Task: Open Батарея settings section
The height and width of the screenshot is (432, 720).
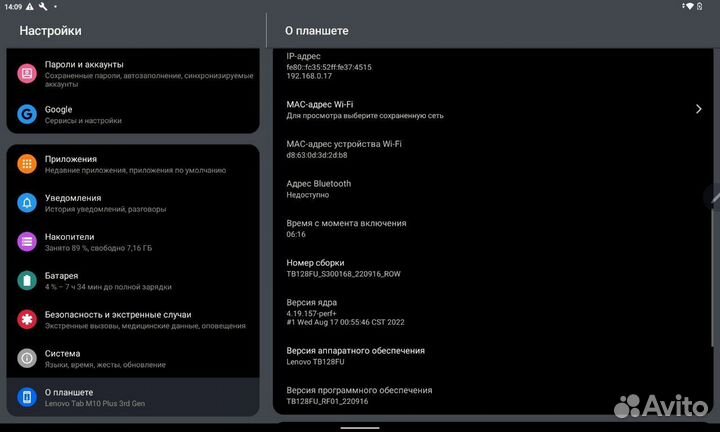Action: click(133, 281)
